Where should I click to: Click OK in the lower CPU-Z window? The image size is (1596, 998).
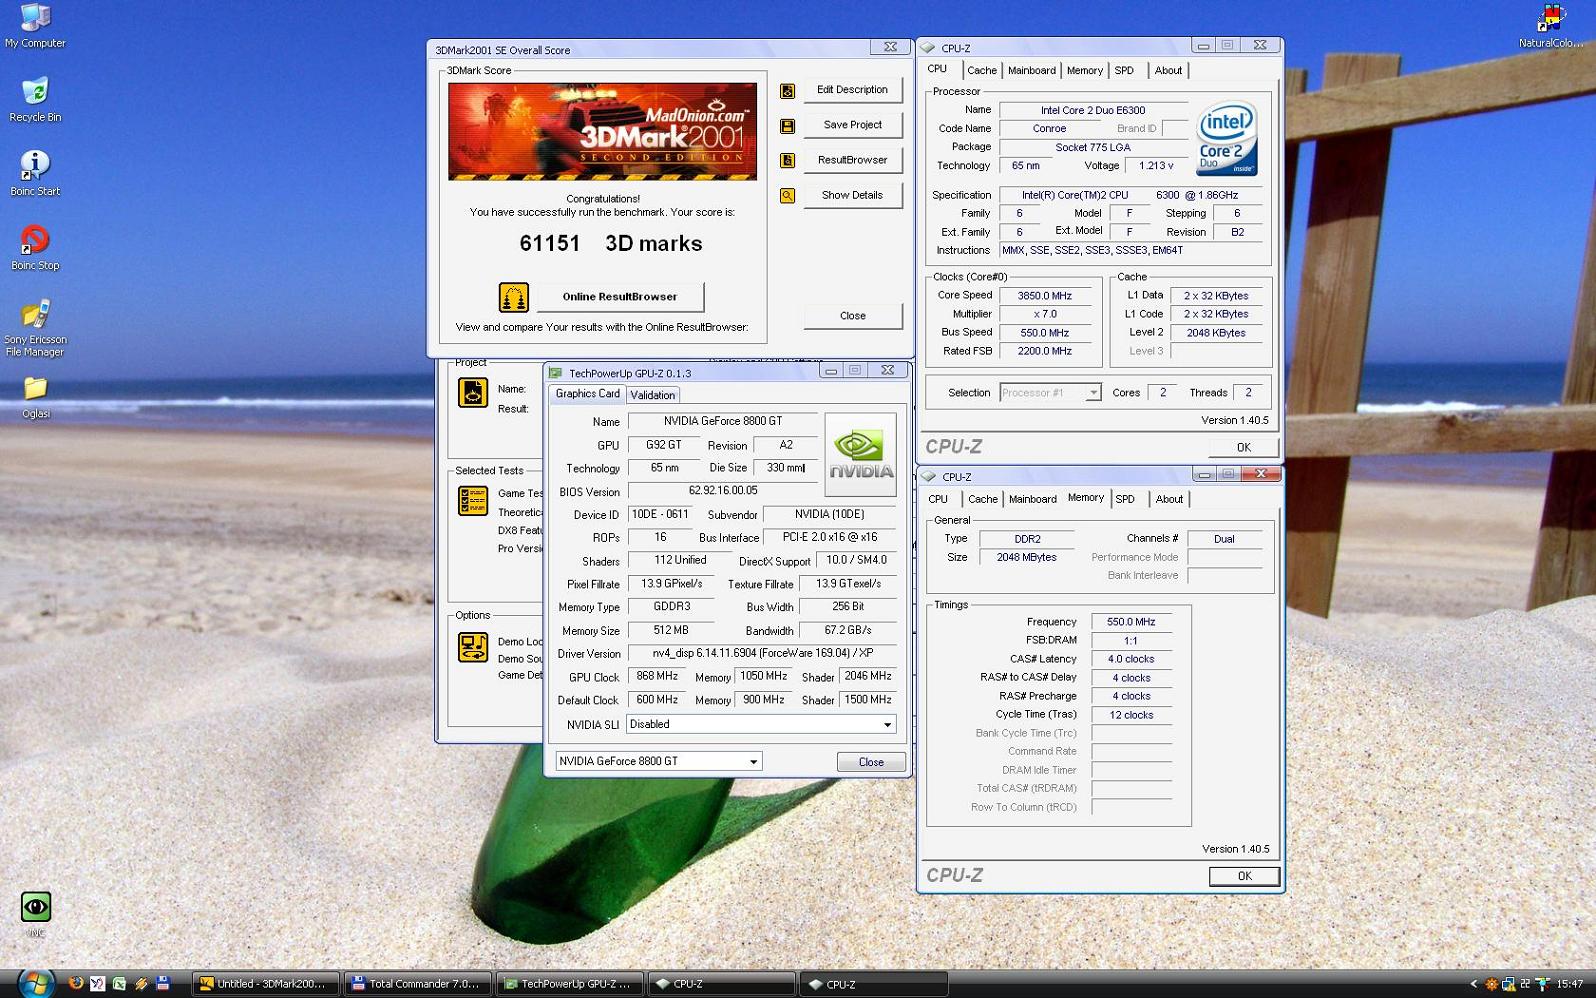[x=1244, y=876]
